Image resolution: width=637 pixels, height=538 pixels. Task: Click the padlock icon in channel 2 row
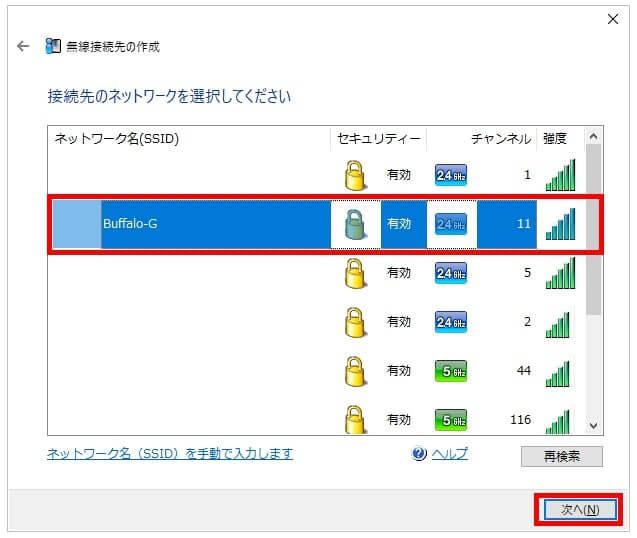click(x=355, y=322)
